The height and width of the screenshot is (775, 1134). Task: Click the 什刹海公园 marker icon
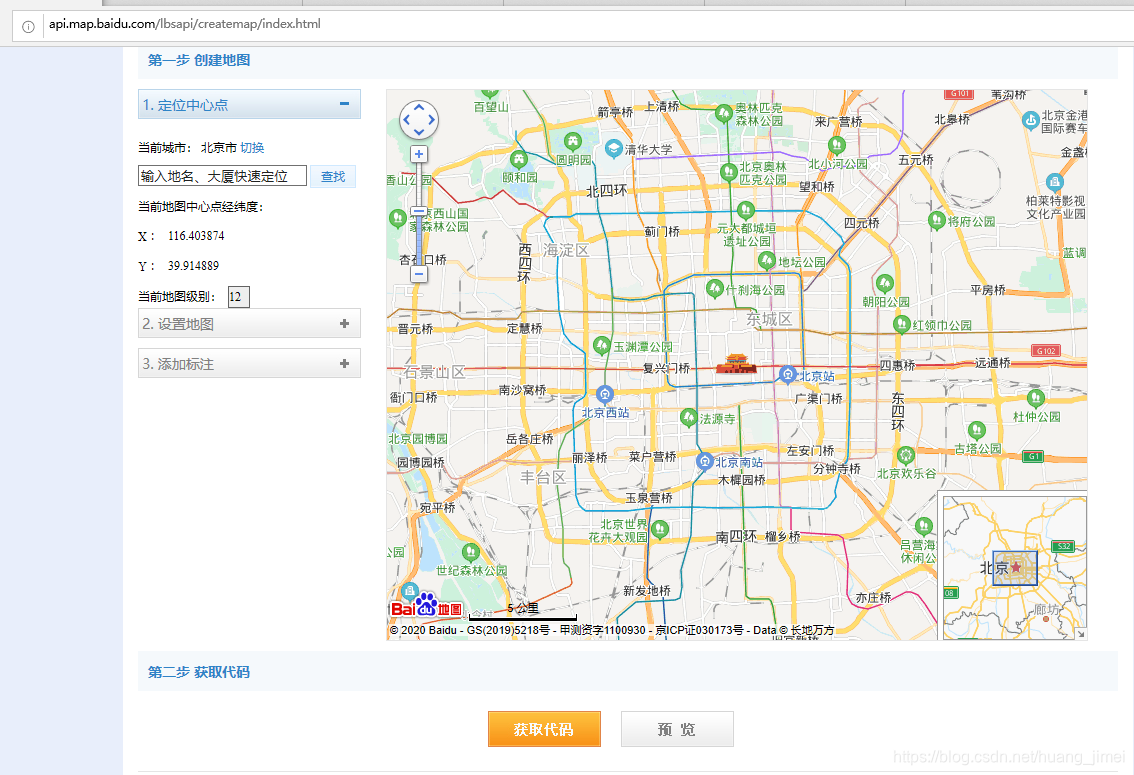(715, 288)
